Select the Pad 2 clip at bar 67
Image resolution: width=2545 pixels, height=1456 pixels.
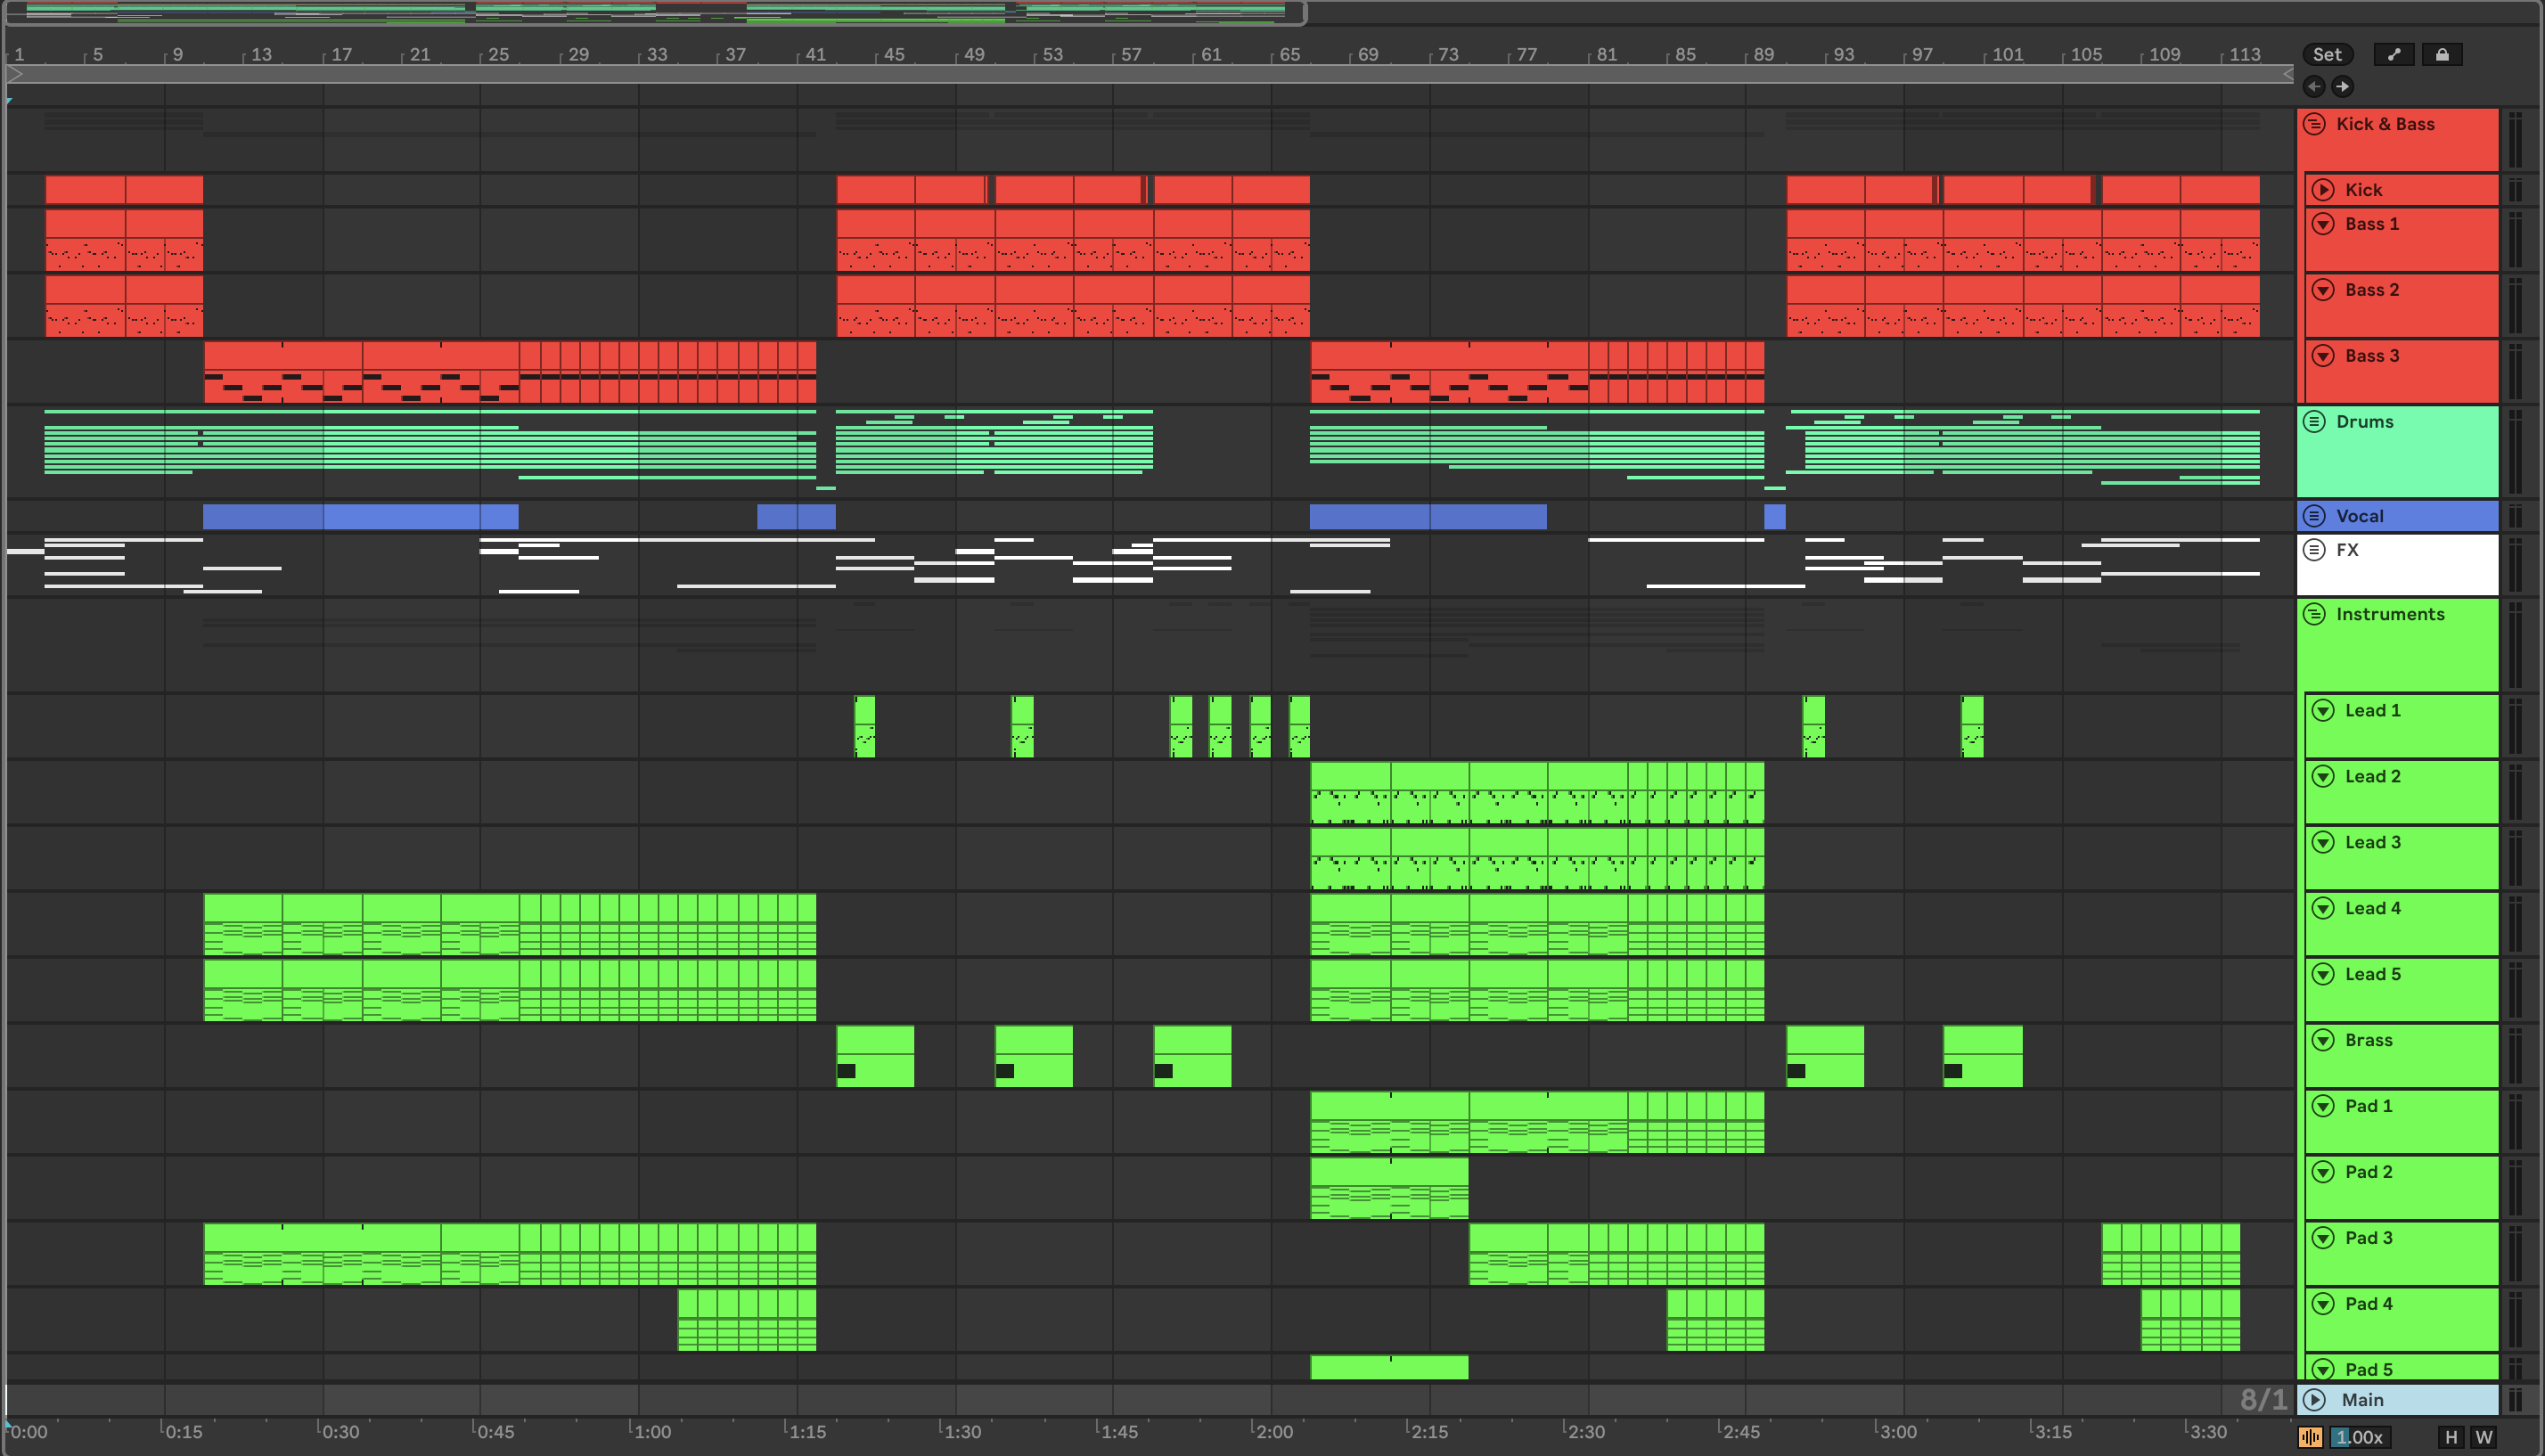pos(1389,1188)
